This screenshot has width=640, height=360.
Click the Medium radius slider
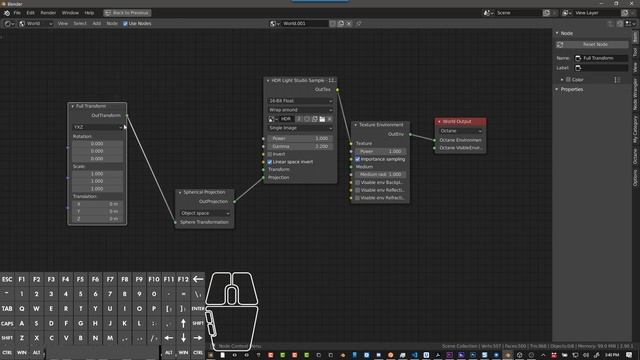[380, 174]
